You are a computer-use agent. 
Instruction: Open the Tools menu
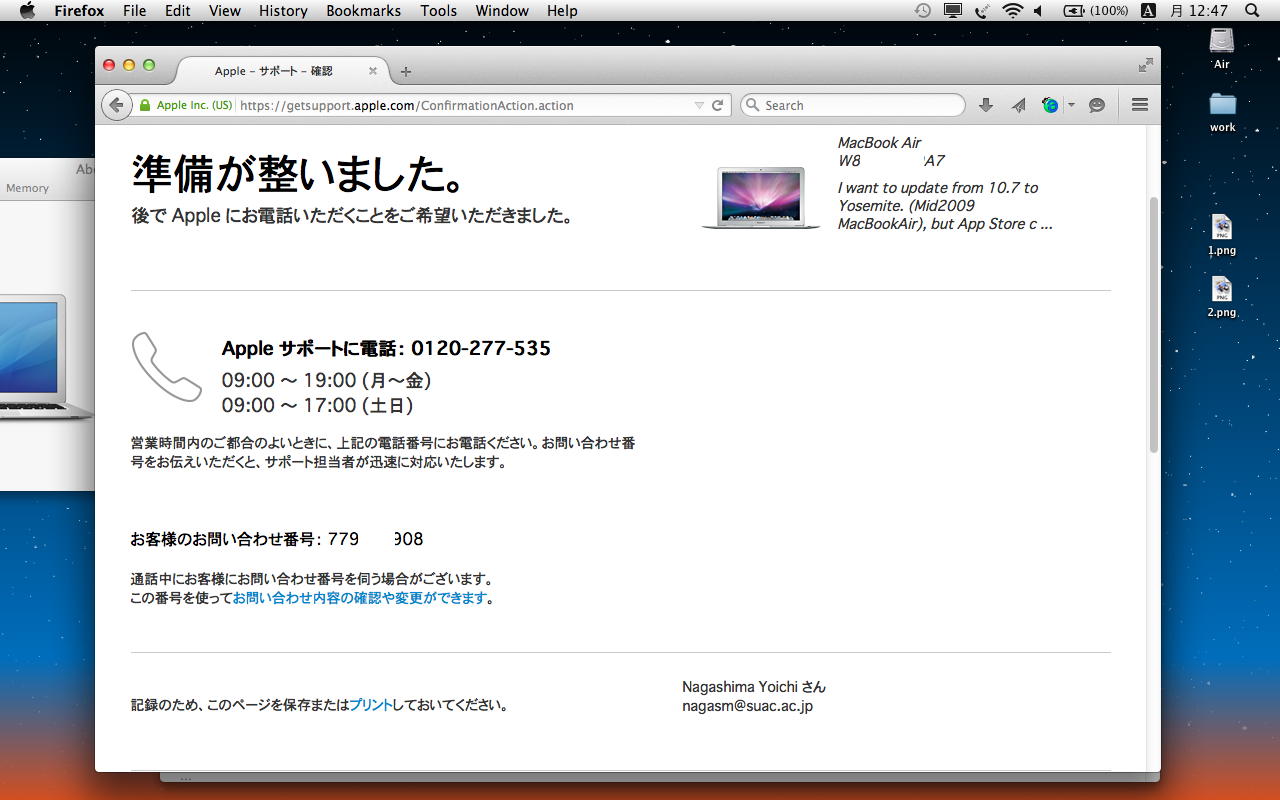pyautogui.click(x=438, y=11)
